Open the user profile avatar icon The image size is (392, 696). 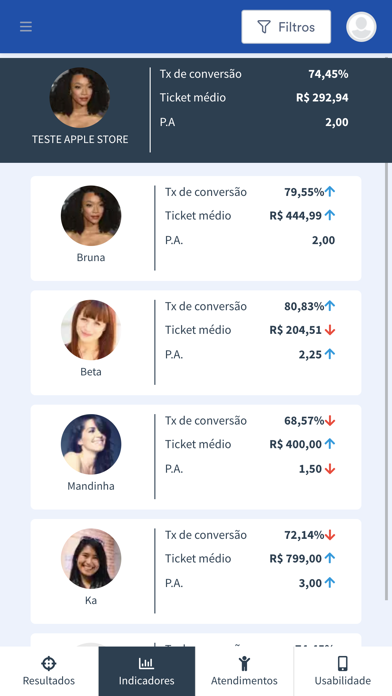click(x=361, y=27)
